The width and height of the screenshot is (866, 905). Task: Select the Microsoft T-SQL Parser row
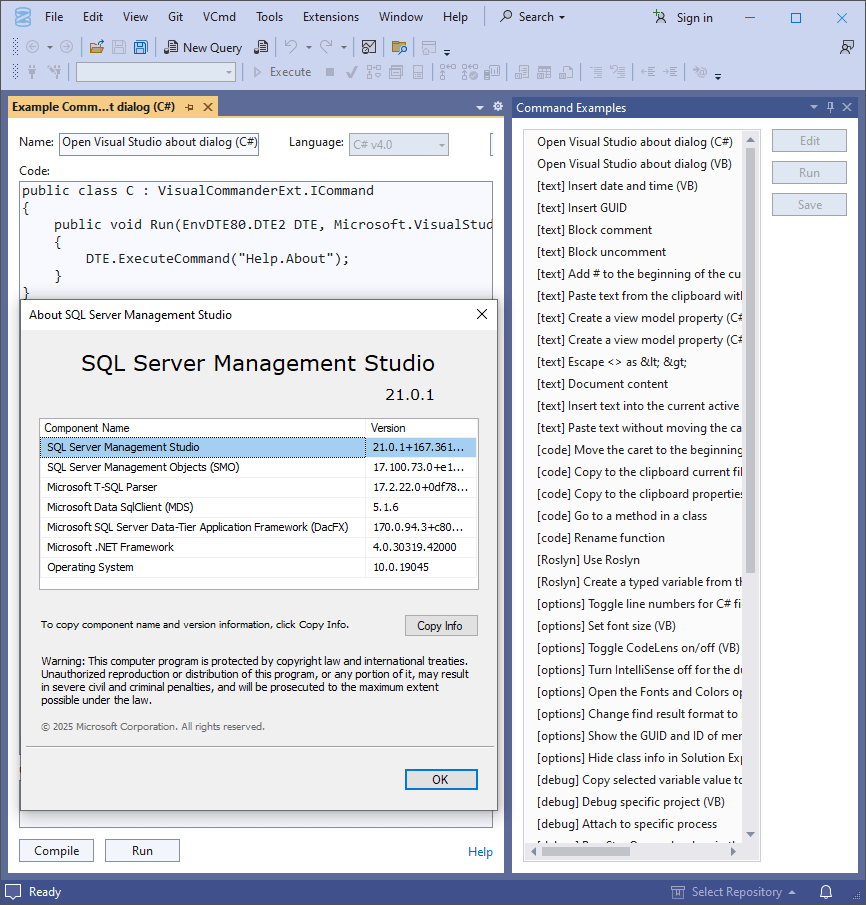tap(200, 487)
